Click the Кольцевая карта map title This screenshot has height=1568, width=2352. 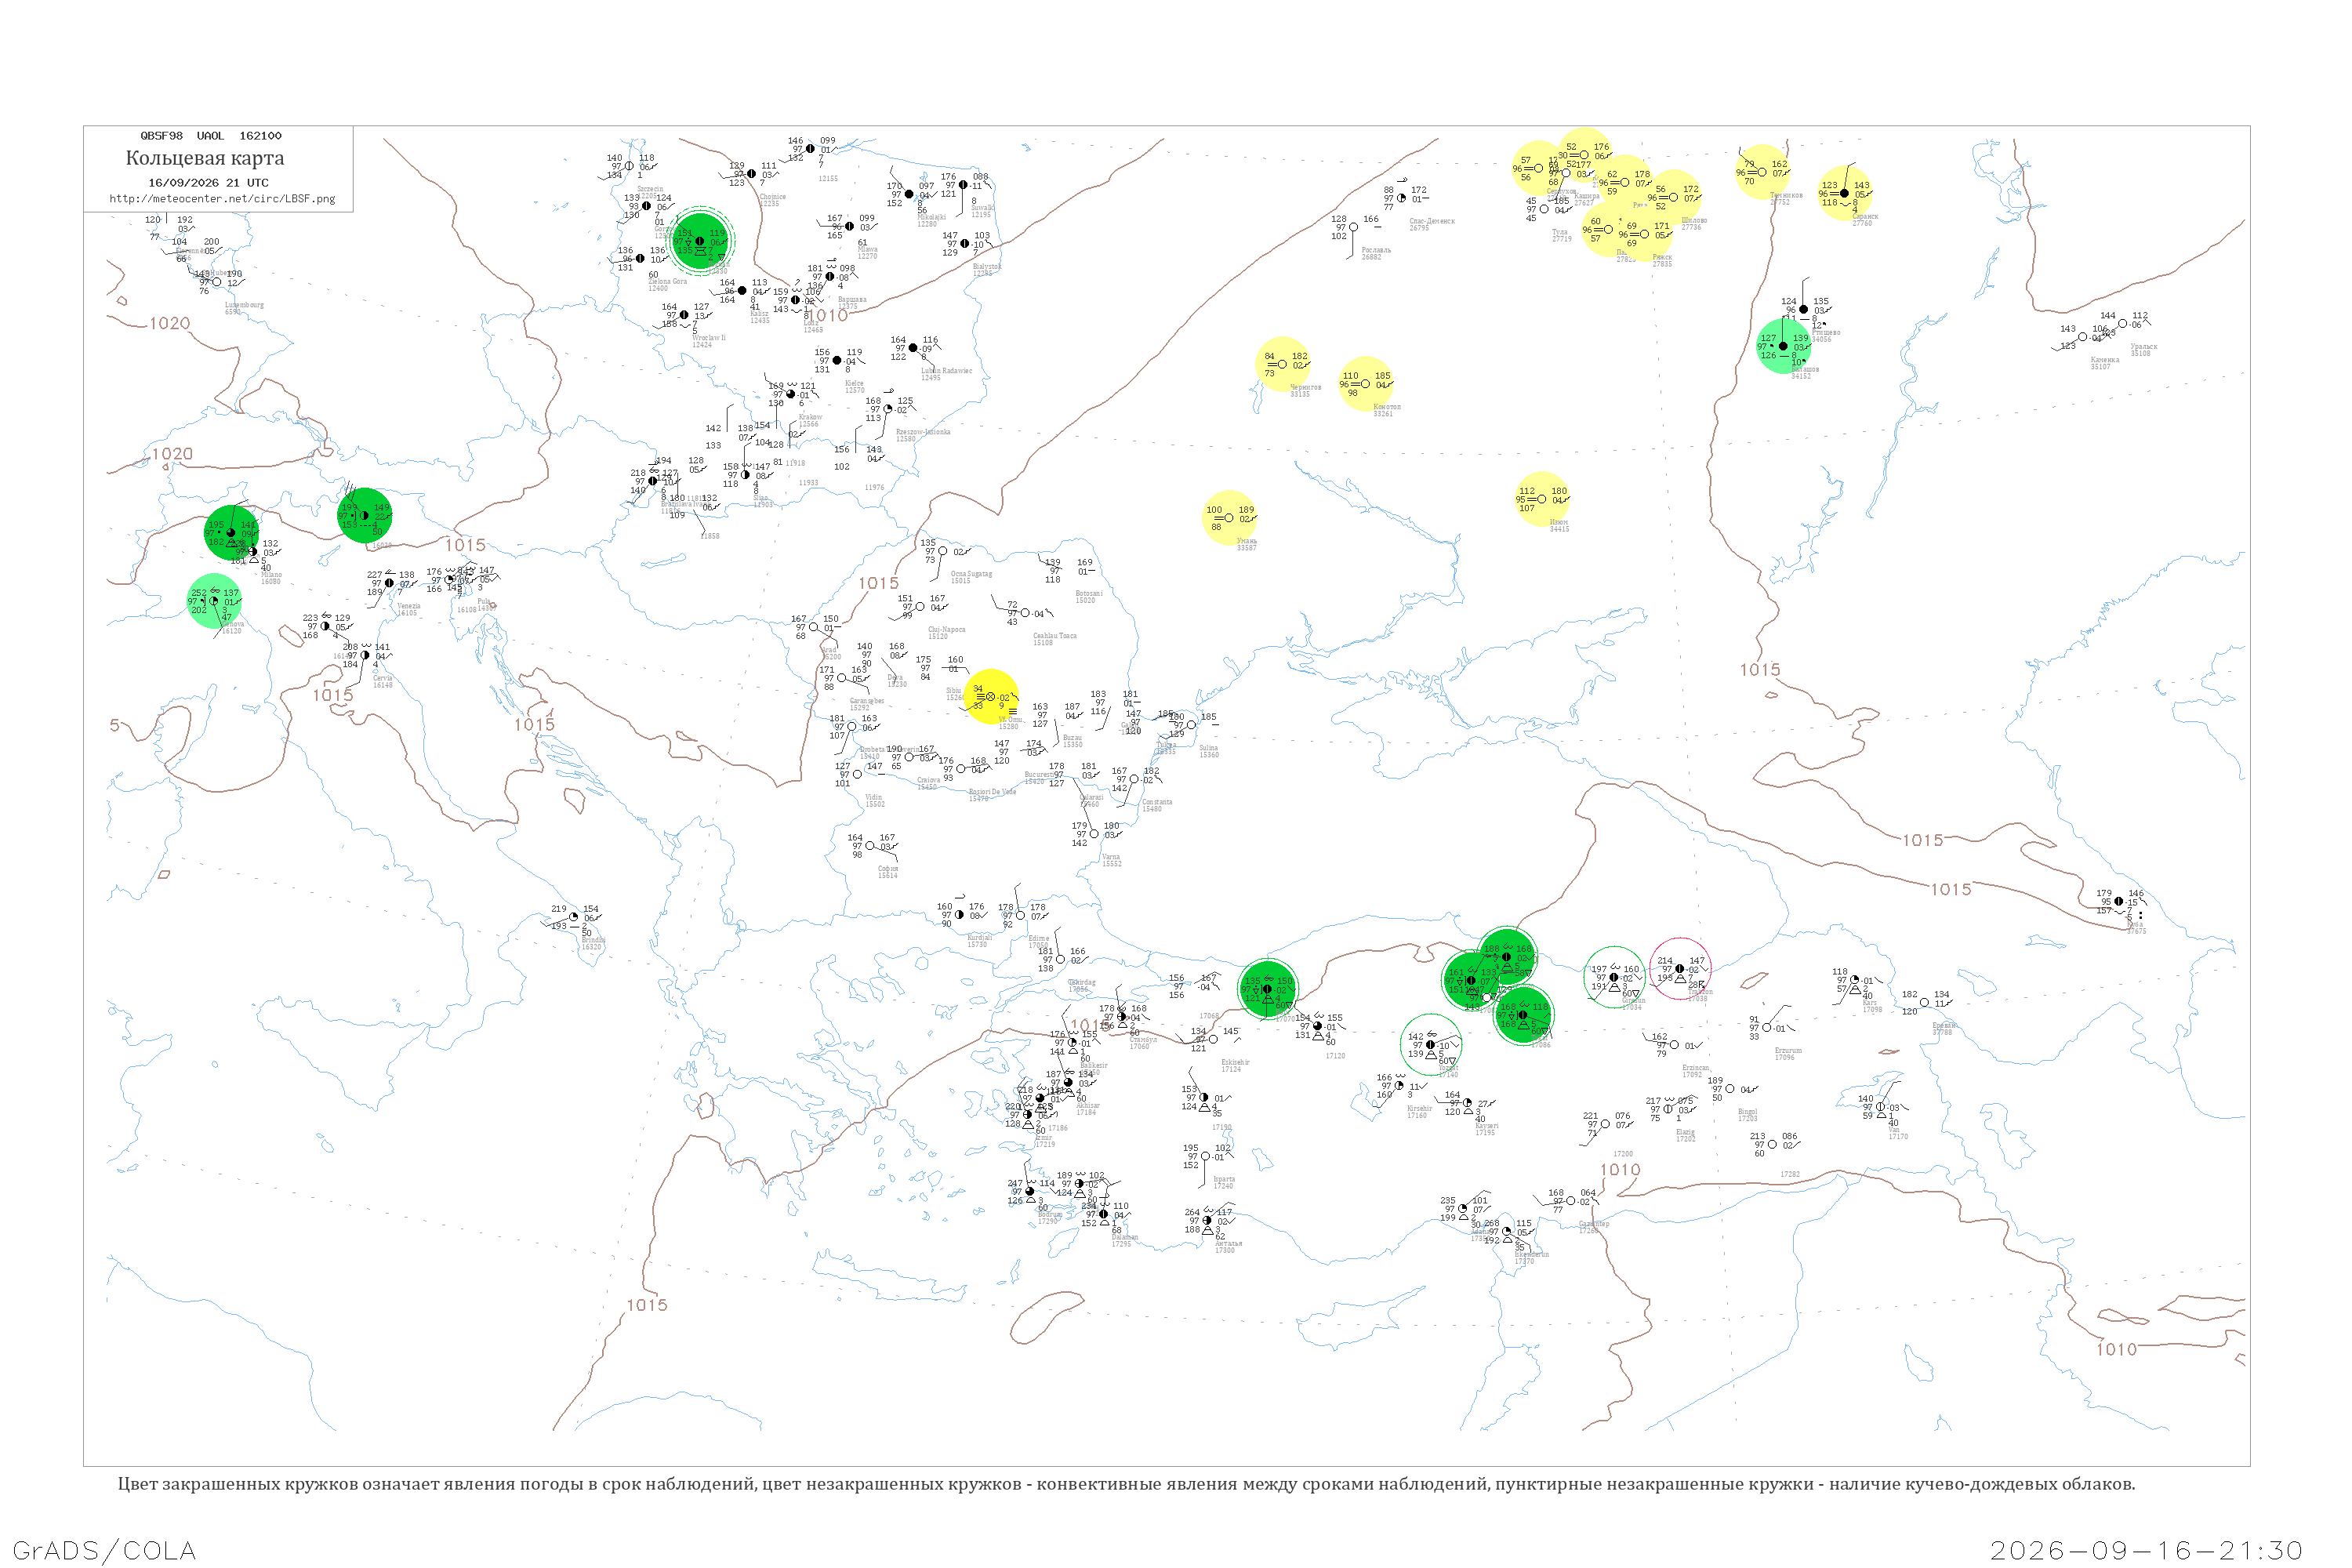205,158
